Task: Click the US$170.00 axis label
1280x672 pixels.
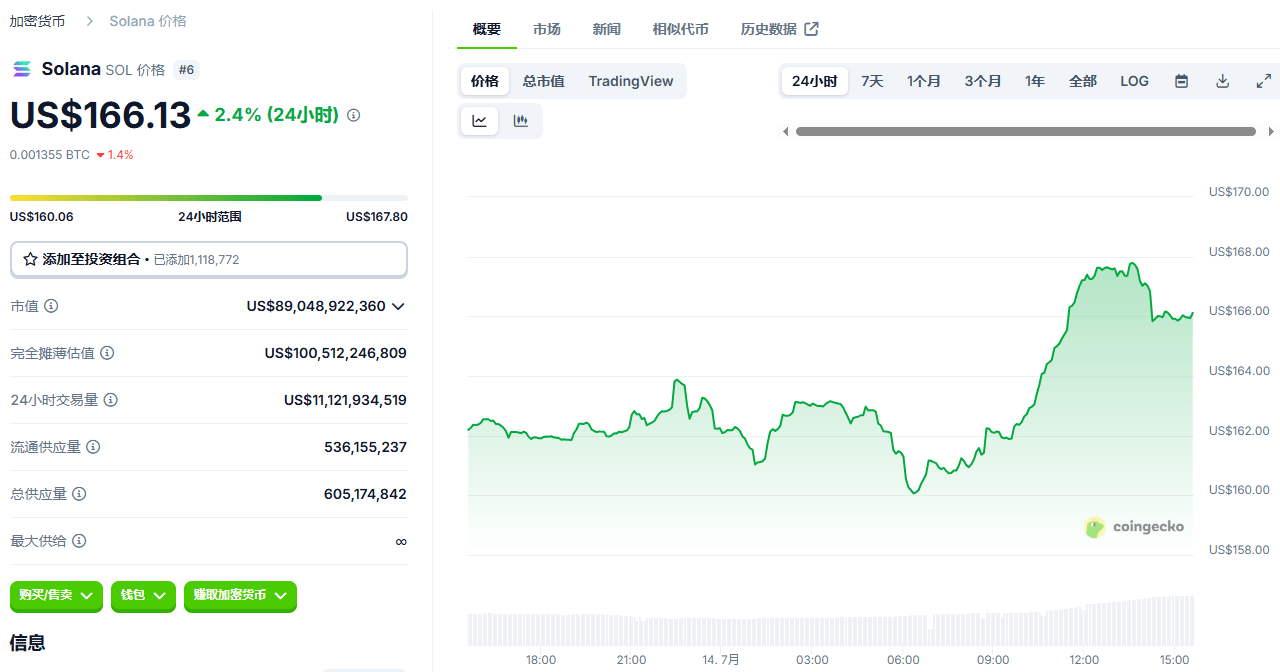Action: pyautogui.click(x=1238, y=192)
